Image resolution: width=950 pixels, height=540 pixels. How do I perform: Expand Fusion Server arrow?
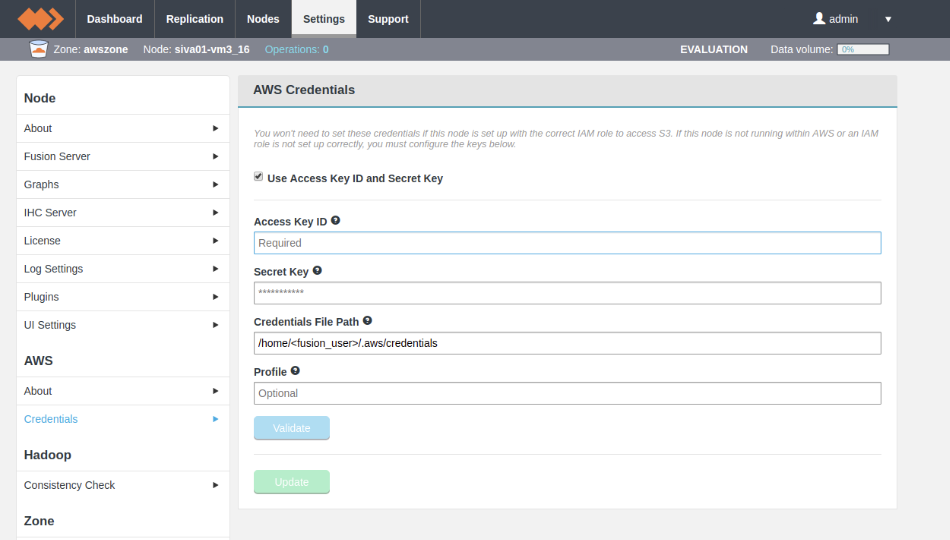coord(215,156)
